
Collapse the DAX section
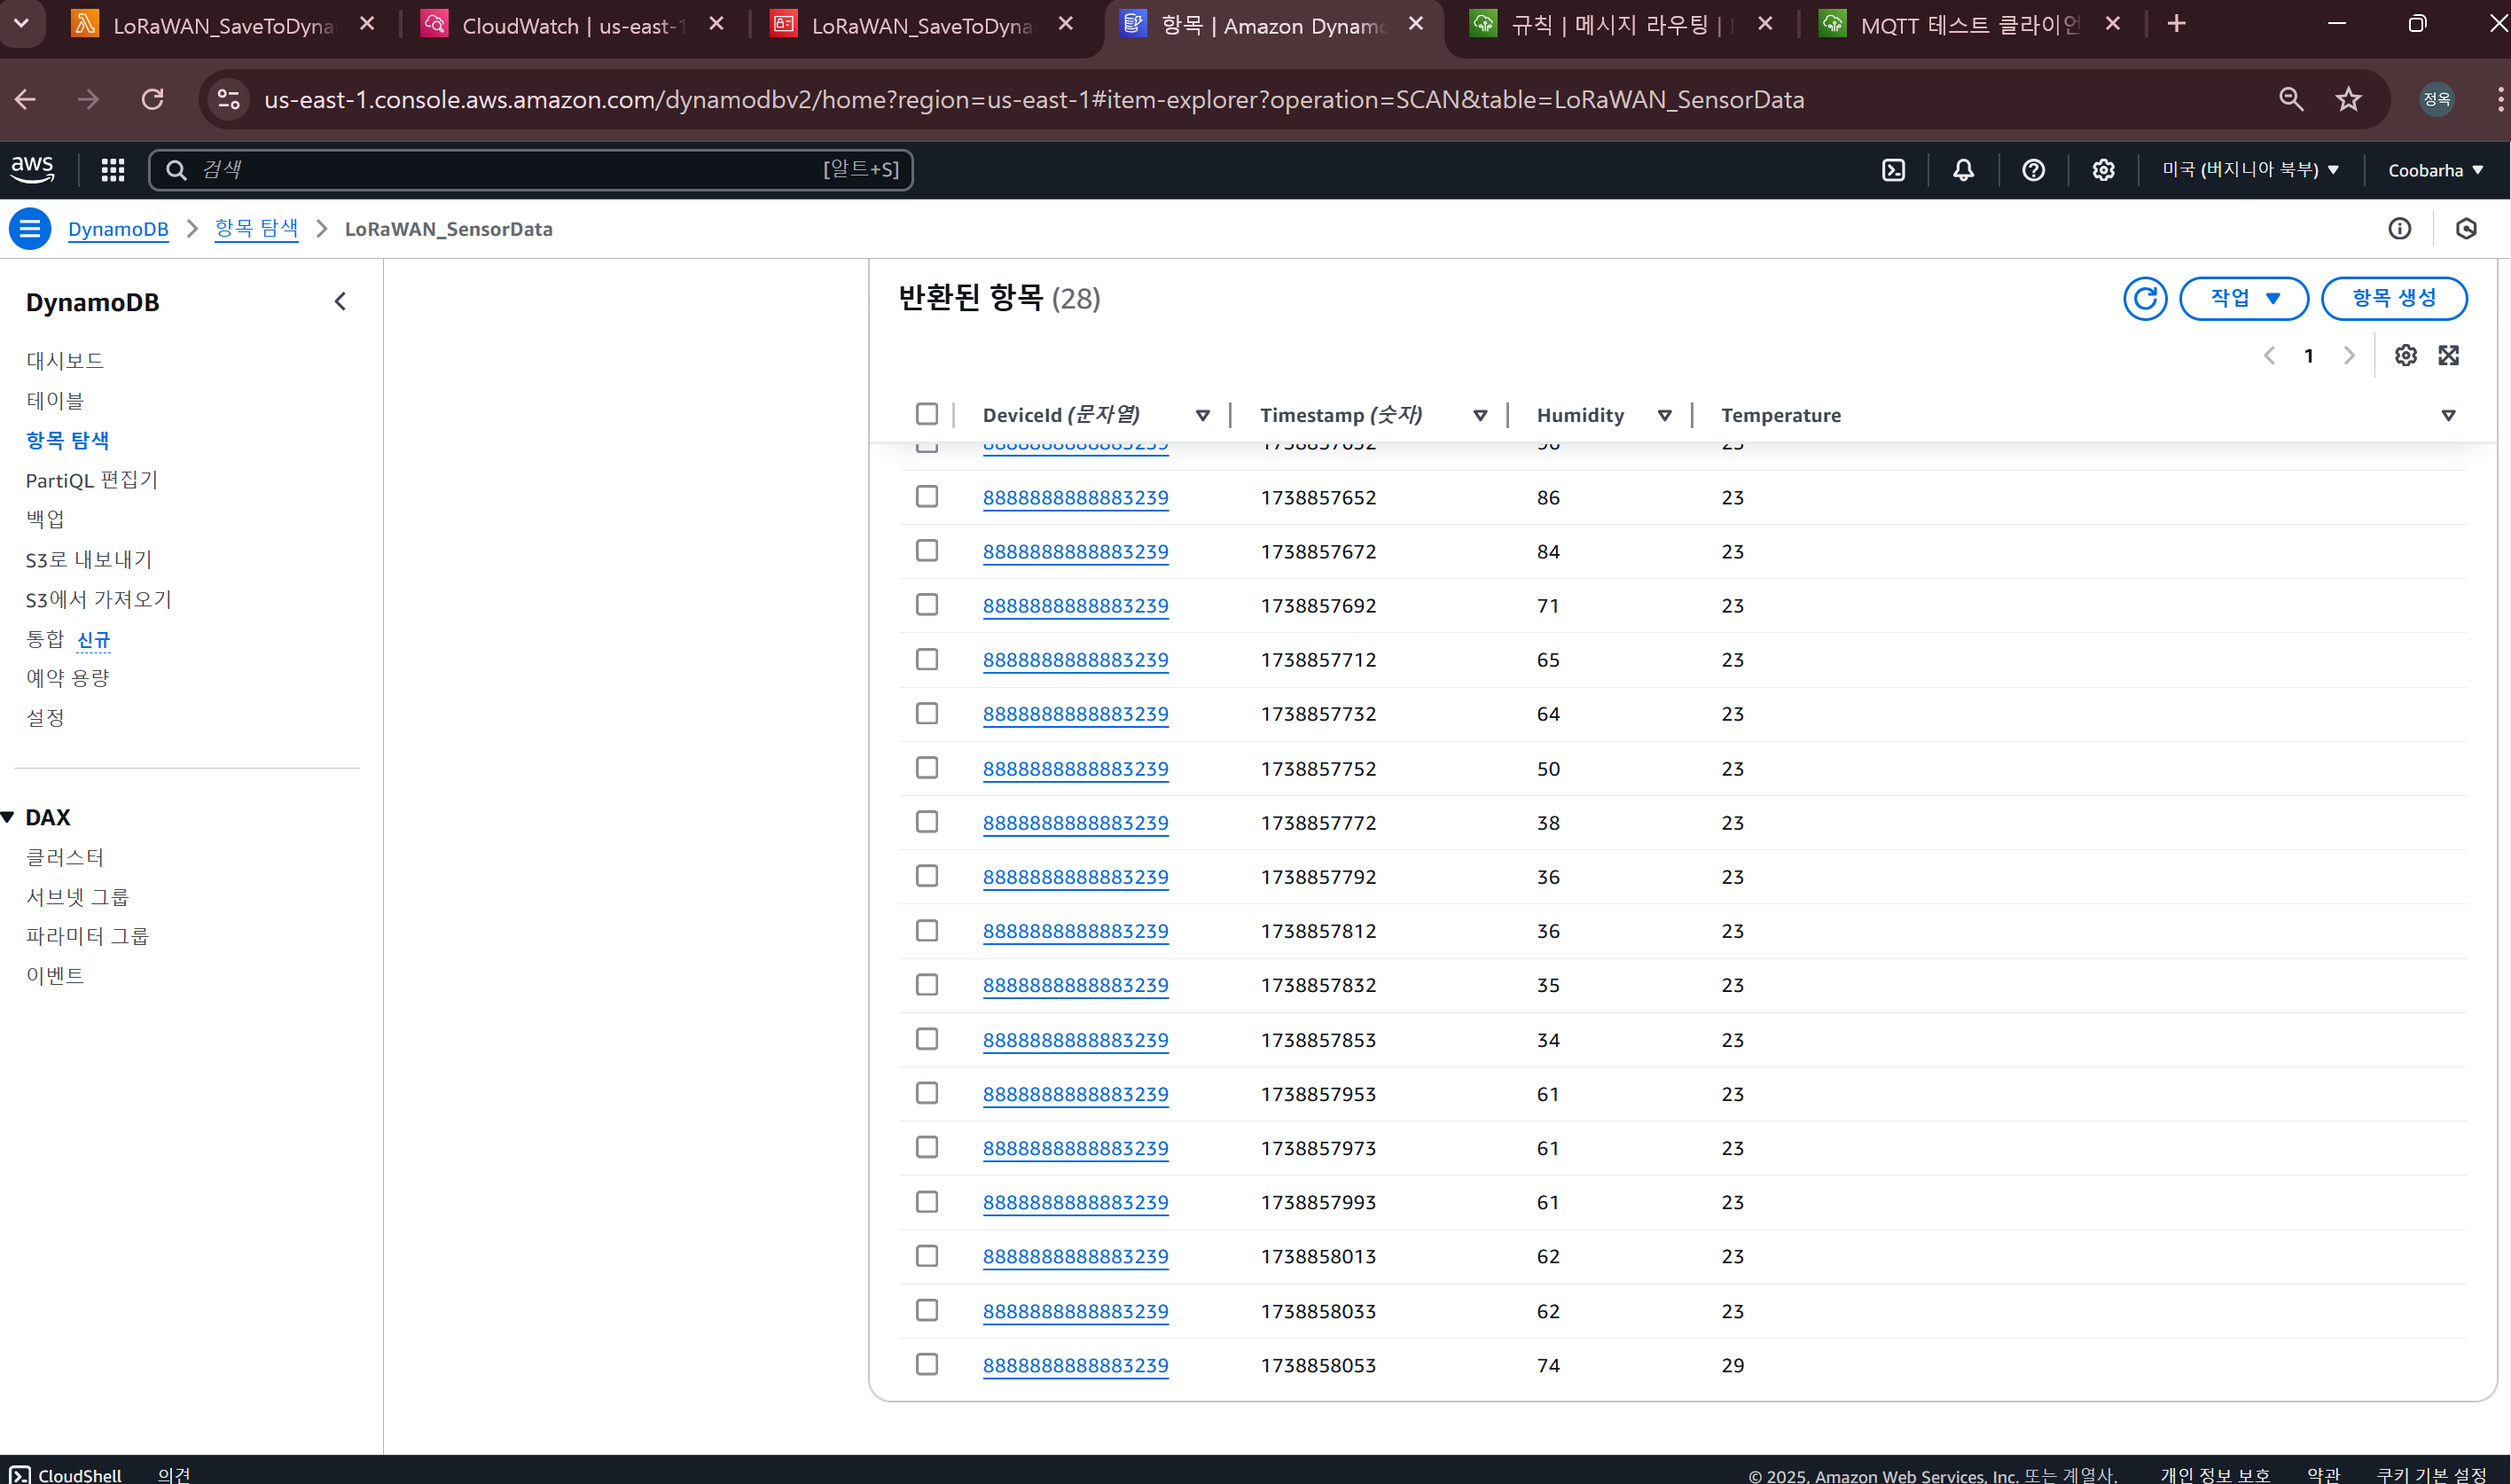(8, 817)
